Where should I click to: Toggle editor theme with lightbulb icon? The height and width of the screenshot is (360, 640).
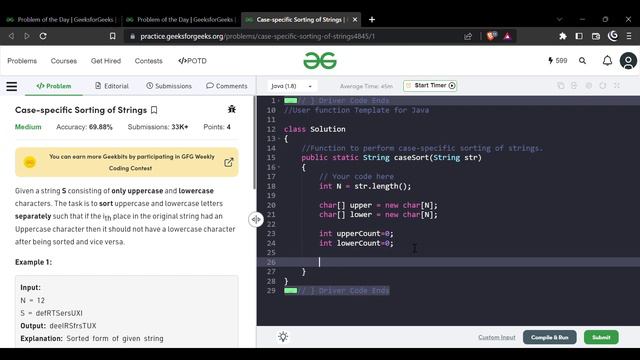click(283, 337)
